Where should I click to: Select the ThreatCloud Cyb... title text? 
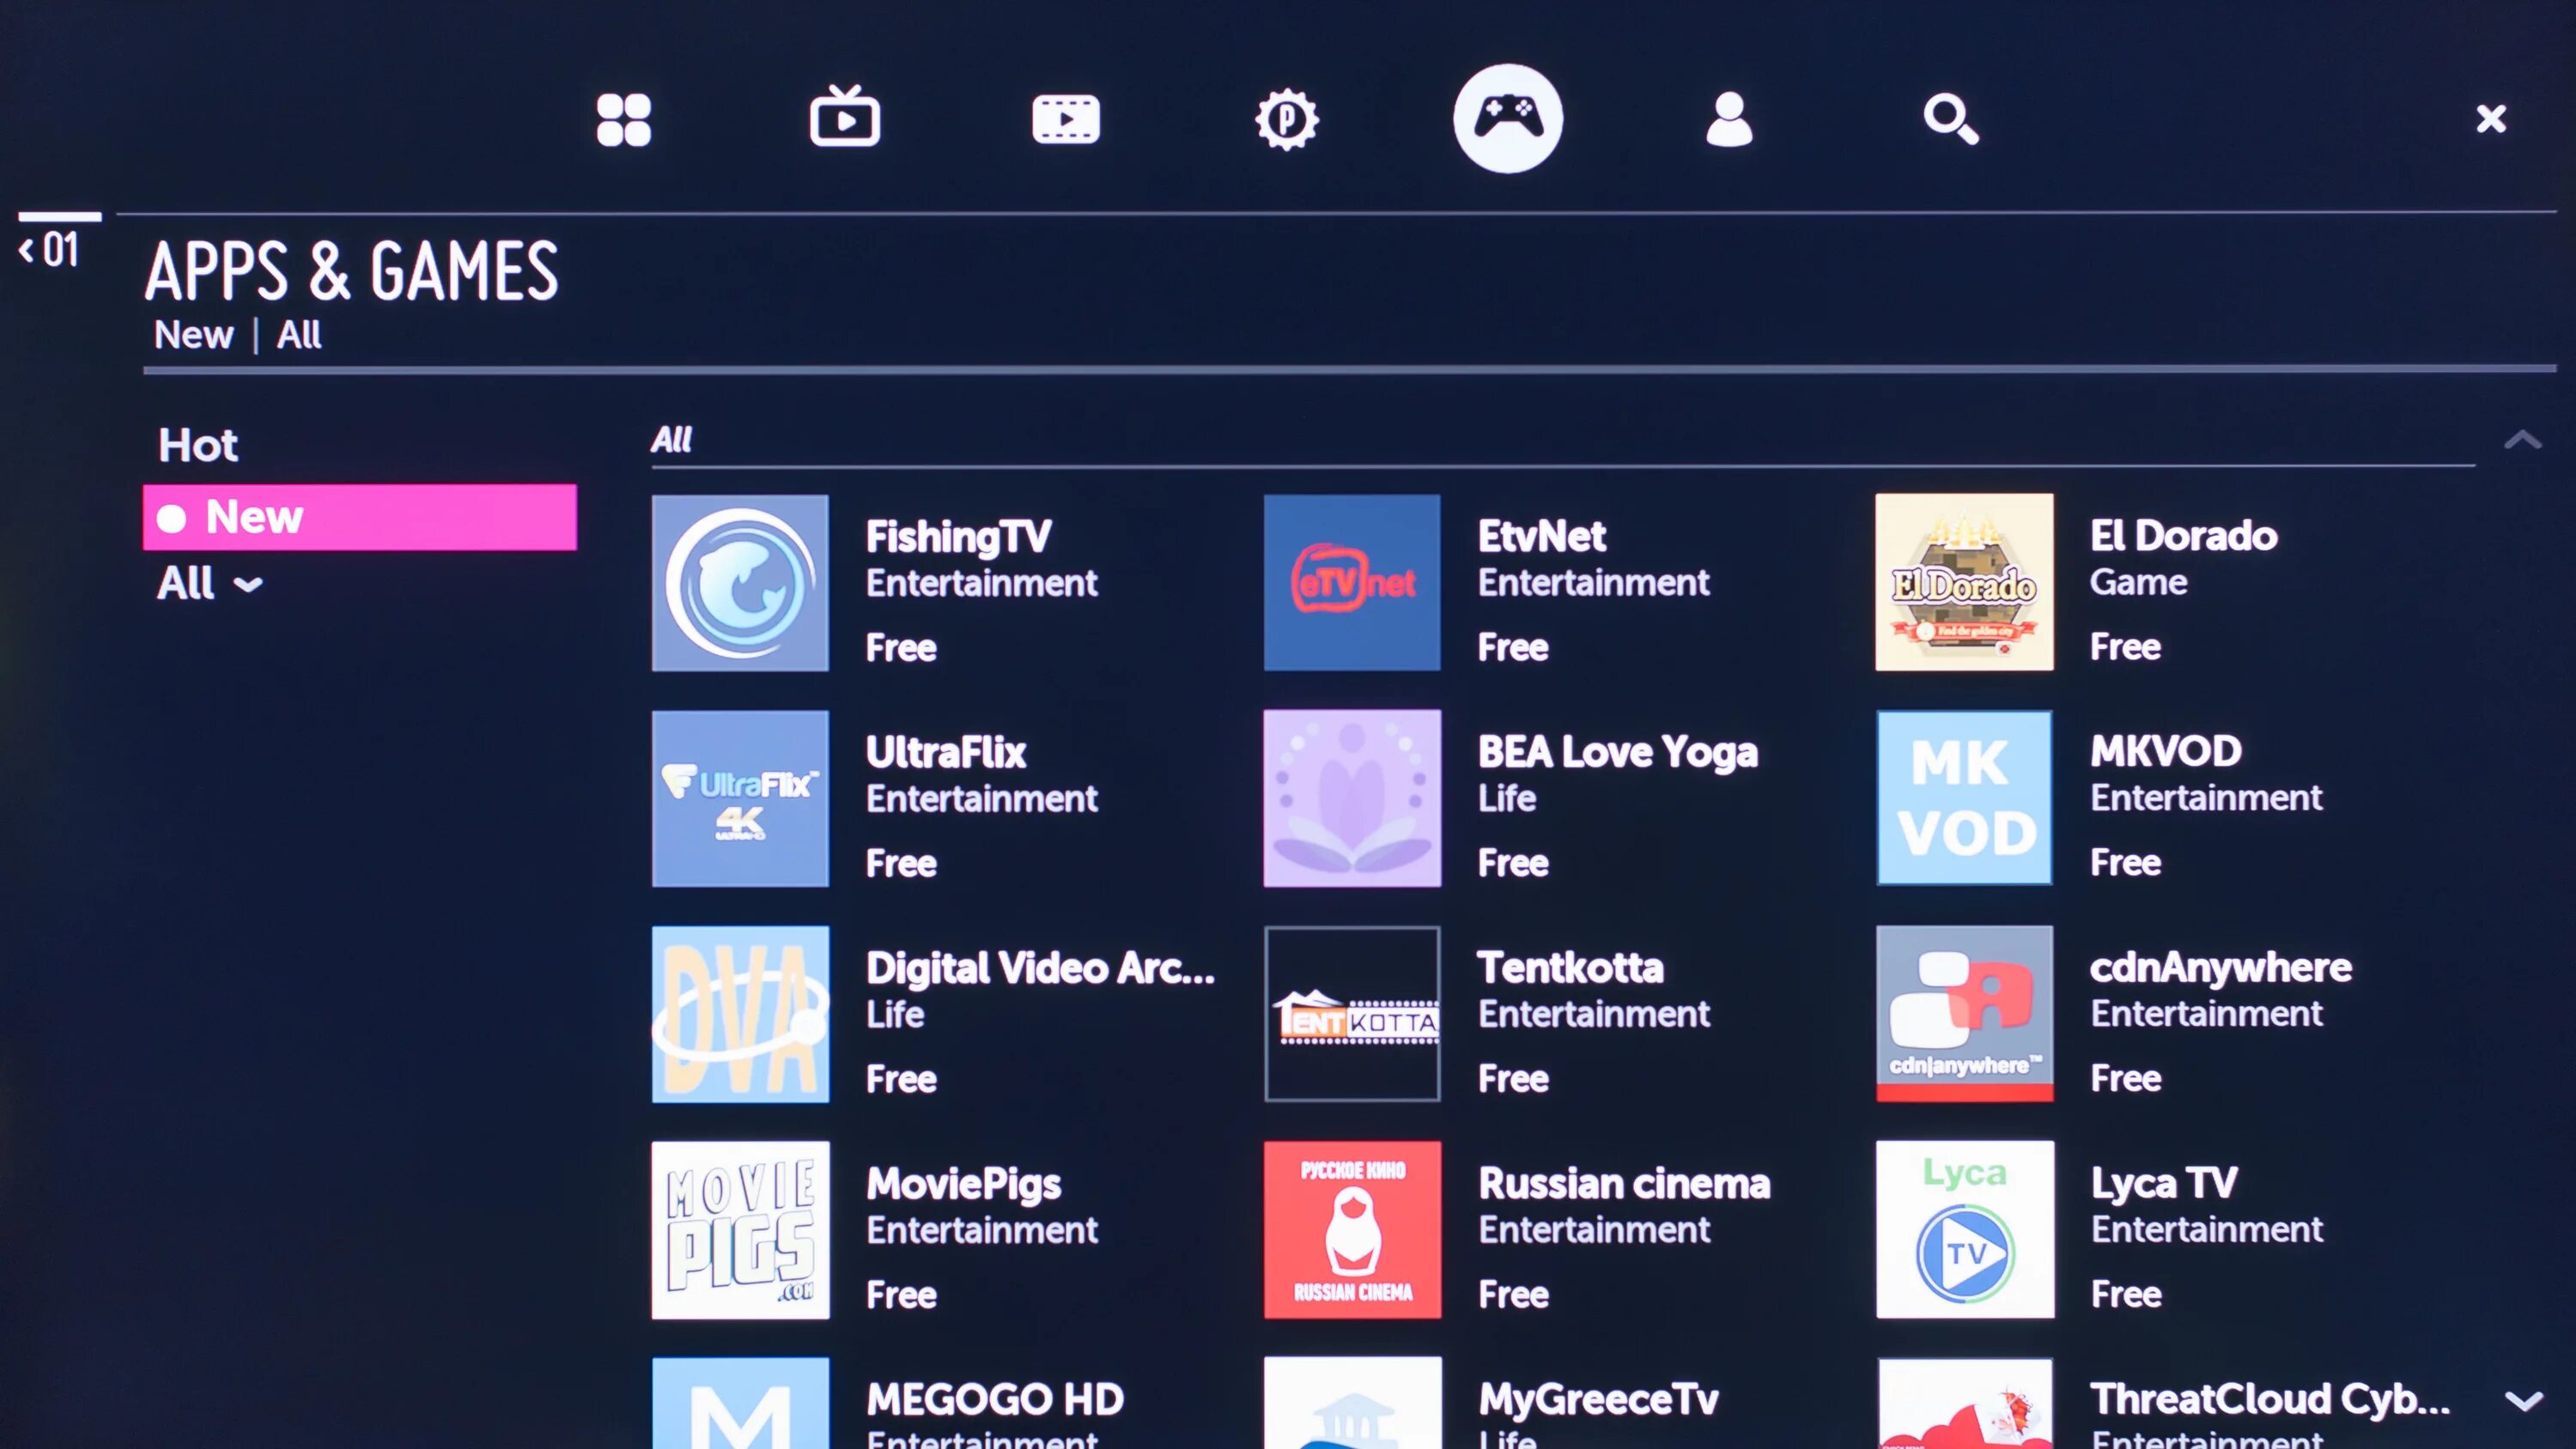click(x=2270, y=1400)
